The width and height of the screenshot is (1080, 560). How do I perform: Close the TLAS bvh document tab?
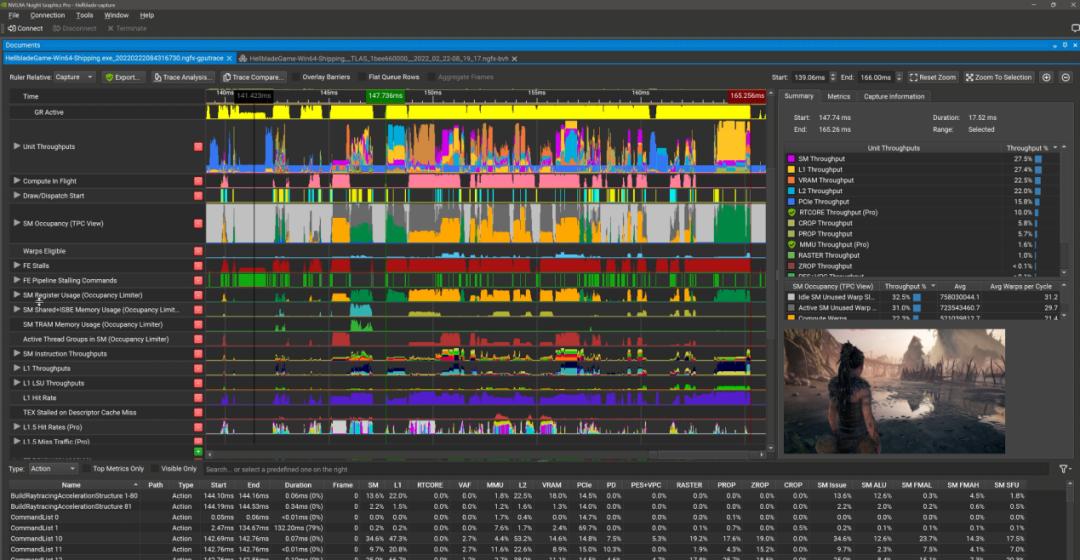click(x=515, y=59)
